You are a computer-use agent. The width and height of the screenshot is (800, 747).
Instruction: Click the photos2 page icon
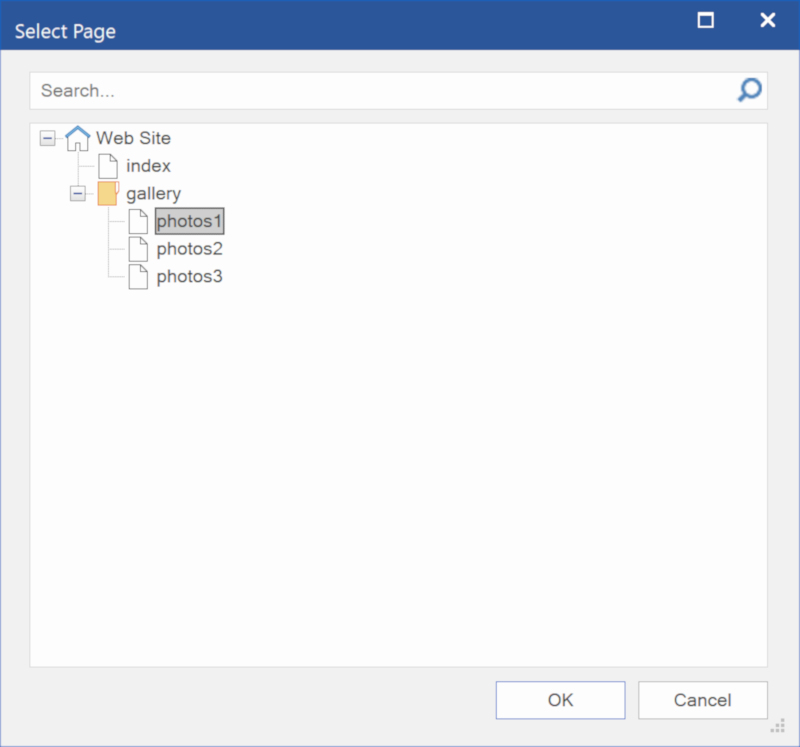coord(138,249)
